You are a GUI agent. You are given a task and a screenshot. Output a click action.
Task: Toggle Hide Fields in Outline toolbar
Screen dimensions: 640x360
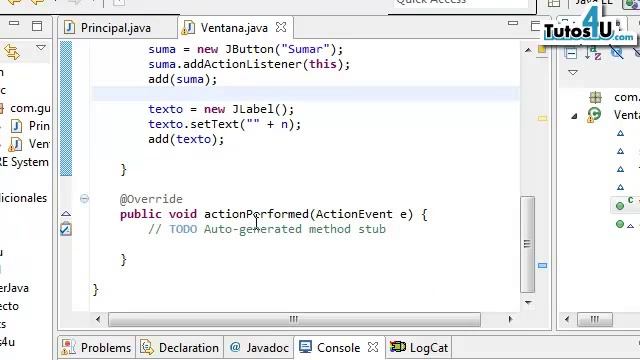[616, 52]
